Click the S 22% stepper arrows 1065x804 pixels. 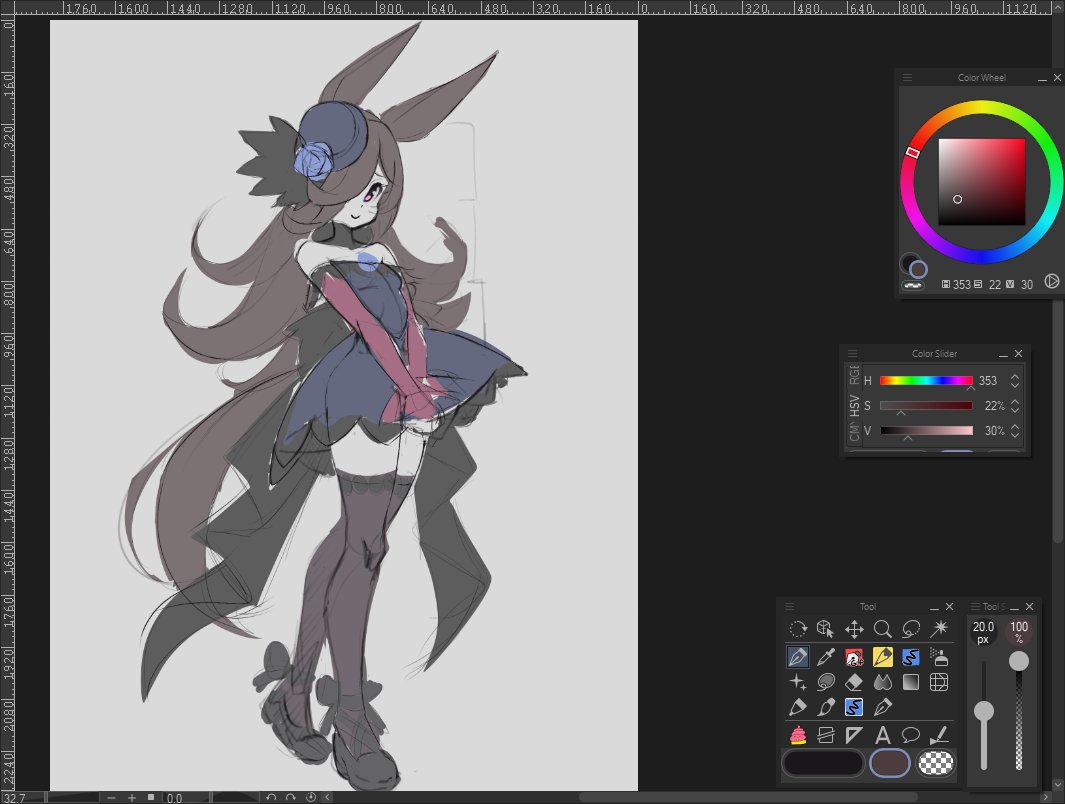click(1015, 405)
